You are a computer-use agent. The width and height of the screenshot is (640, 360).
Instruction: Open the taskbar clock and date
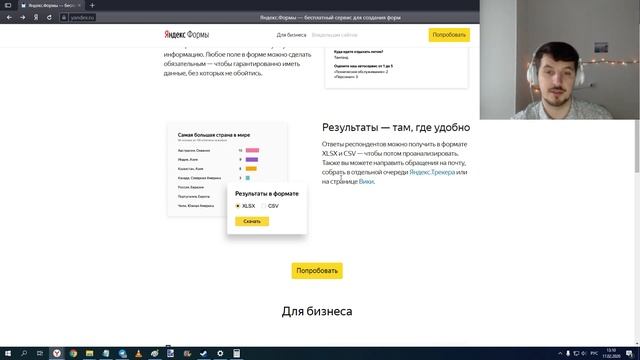pos(611,353)
